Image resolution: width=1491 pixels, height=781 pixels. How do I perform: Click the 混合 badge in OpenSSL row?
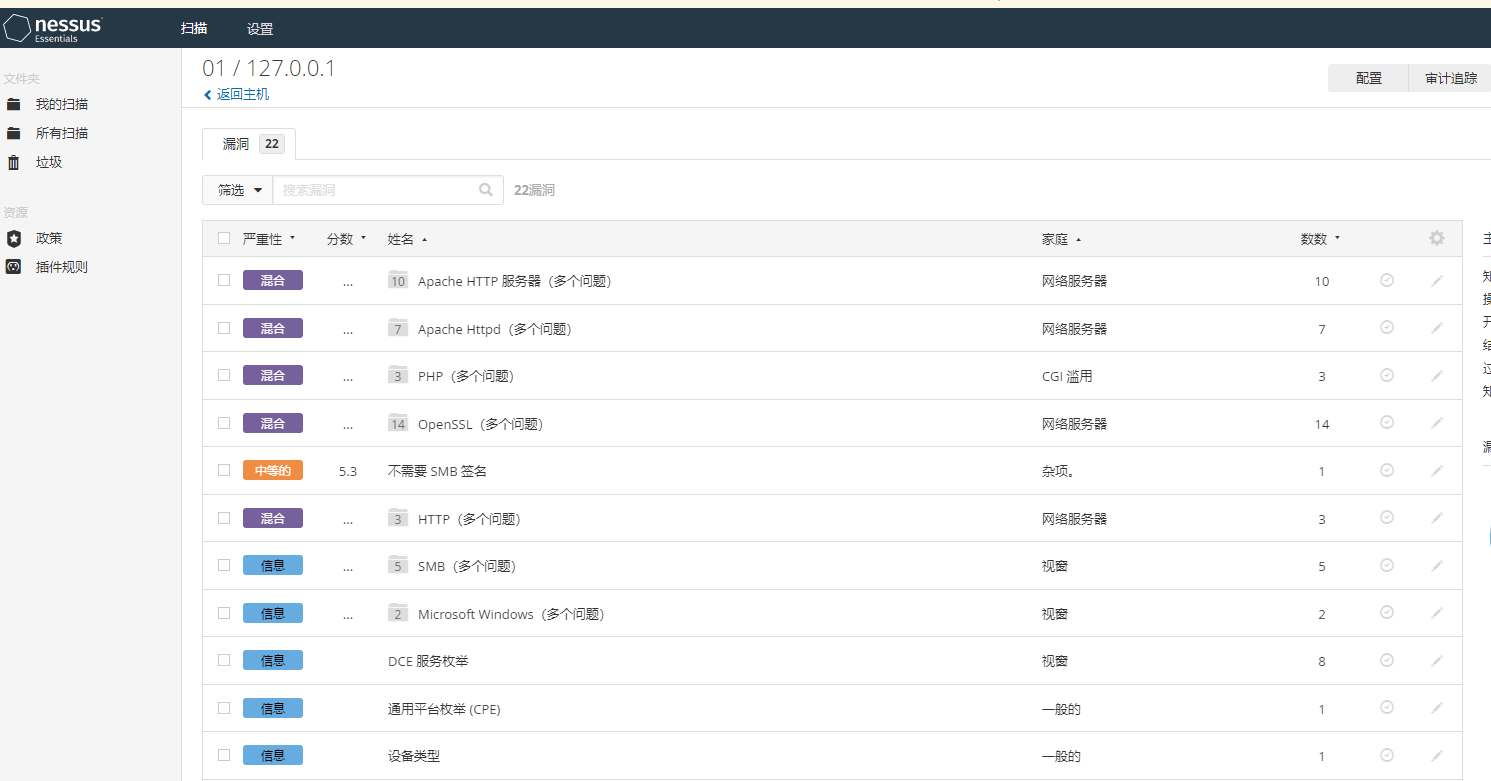(273, 423)
